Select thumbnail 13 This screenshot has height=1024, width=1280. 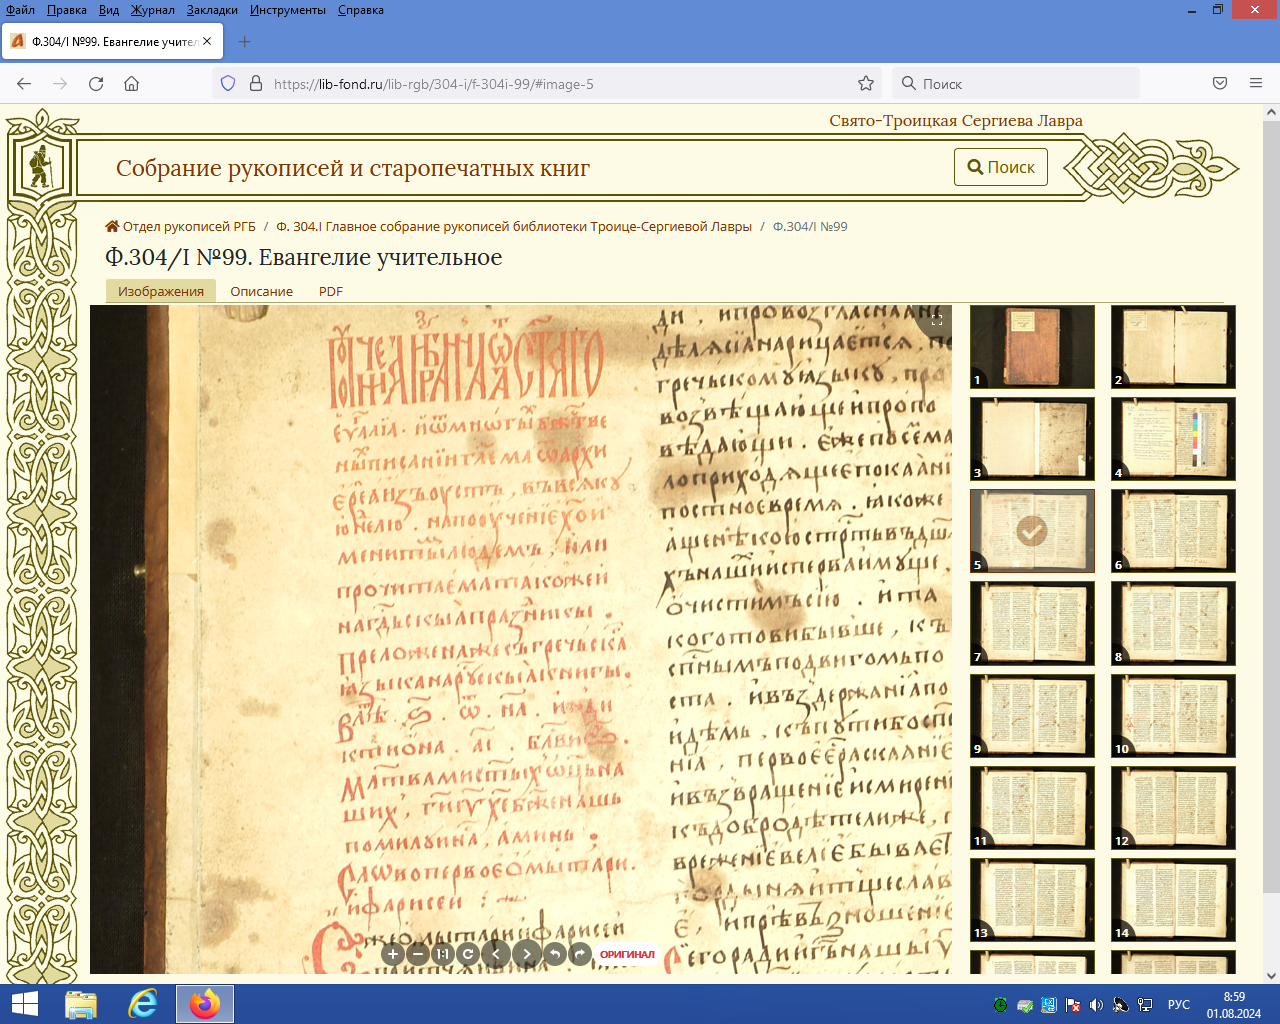pos(1032,900)
